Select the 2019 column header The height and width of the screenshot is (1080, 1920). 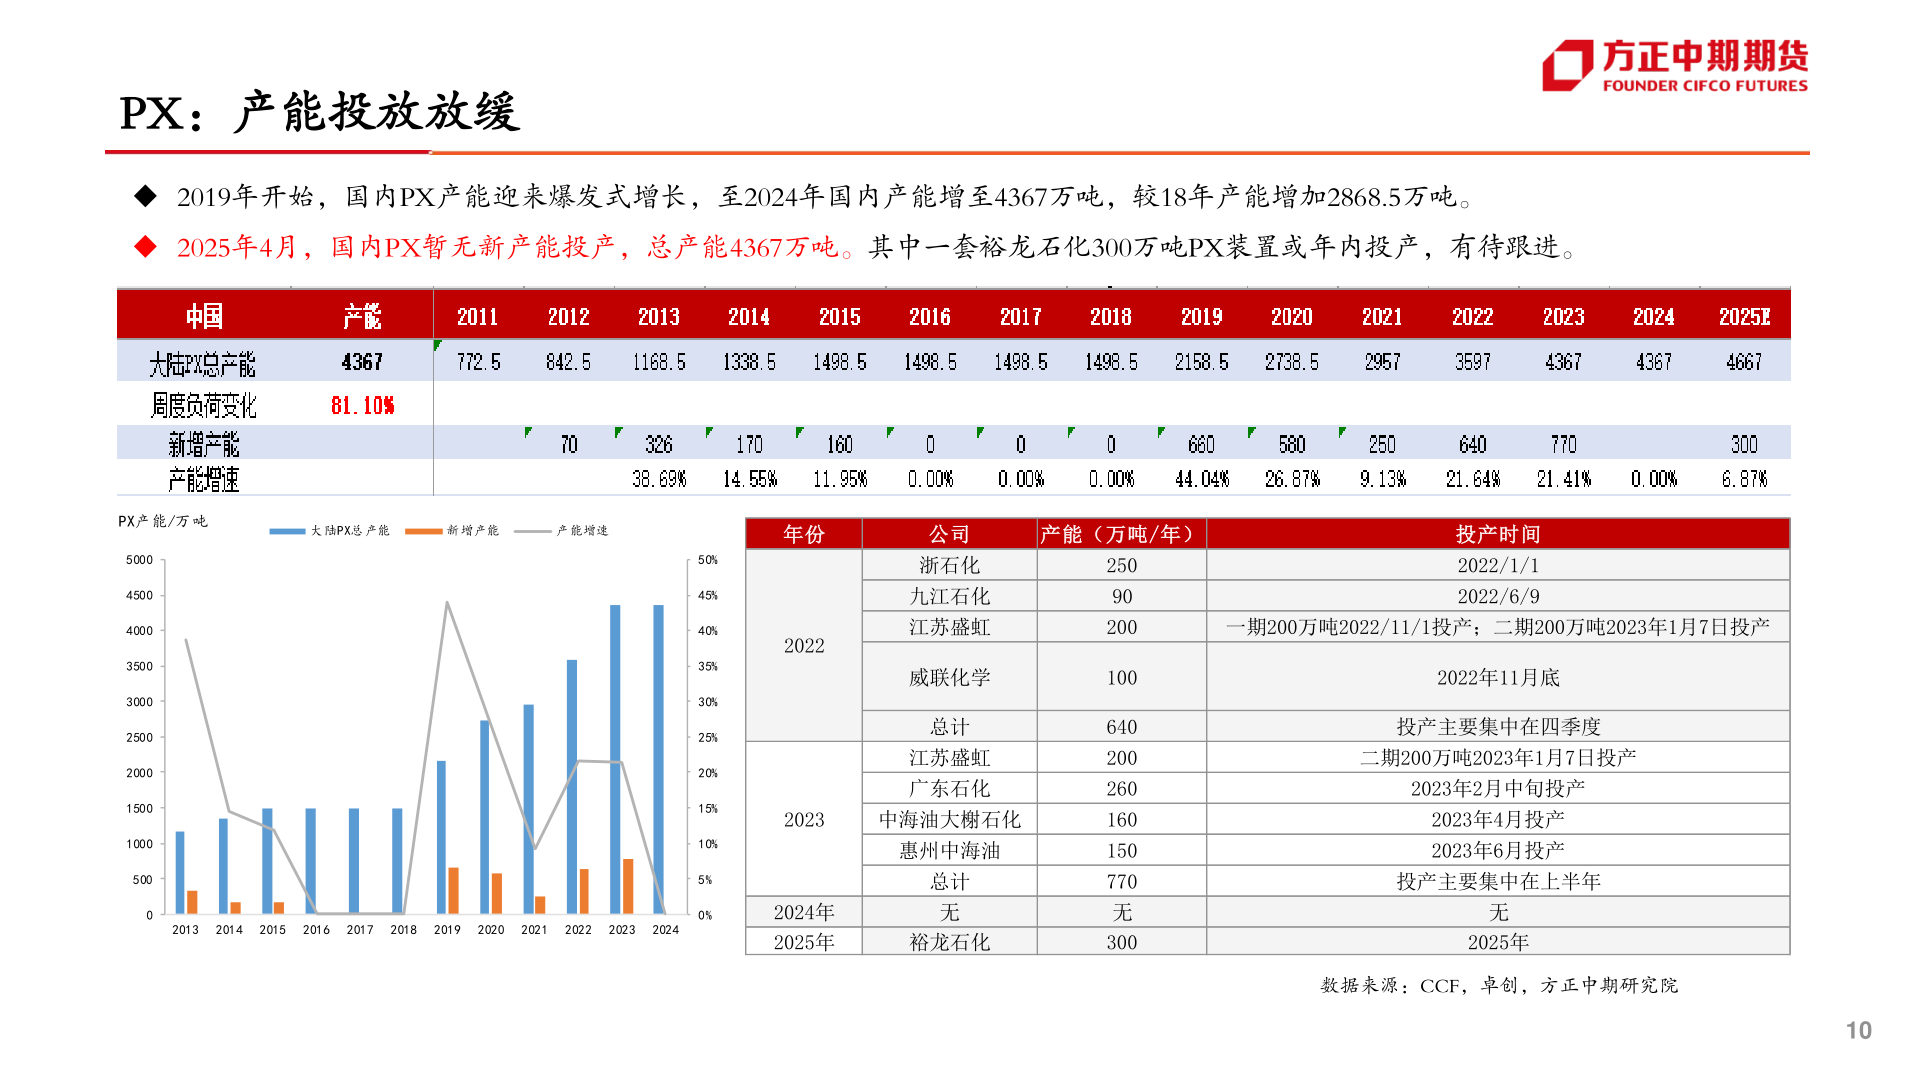click(x=1201, y=317)
